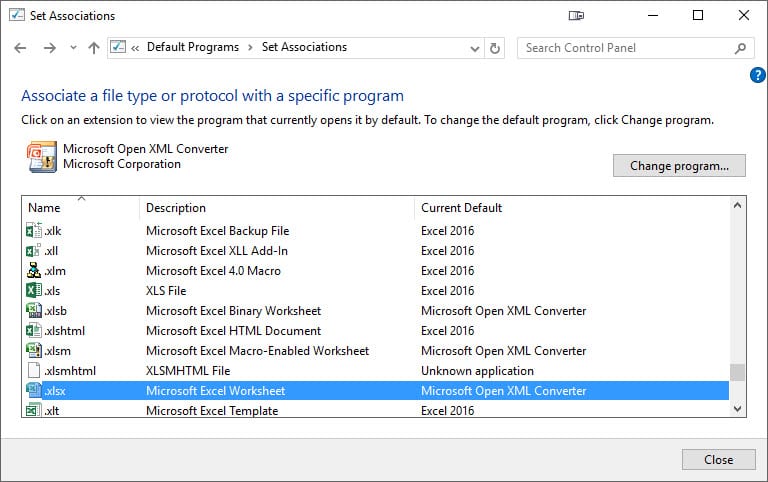The height and width of the screenshot is (482, 768).
Task: Click the .xlk file type icon
Action: 34,230
